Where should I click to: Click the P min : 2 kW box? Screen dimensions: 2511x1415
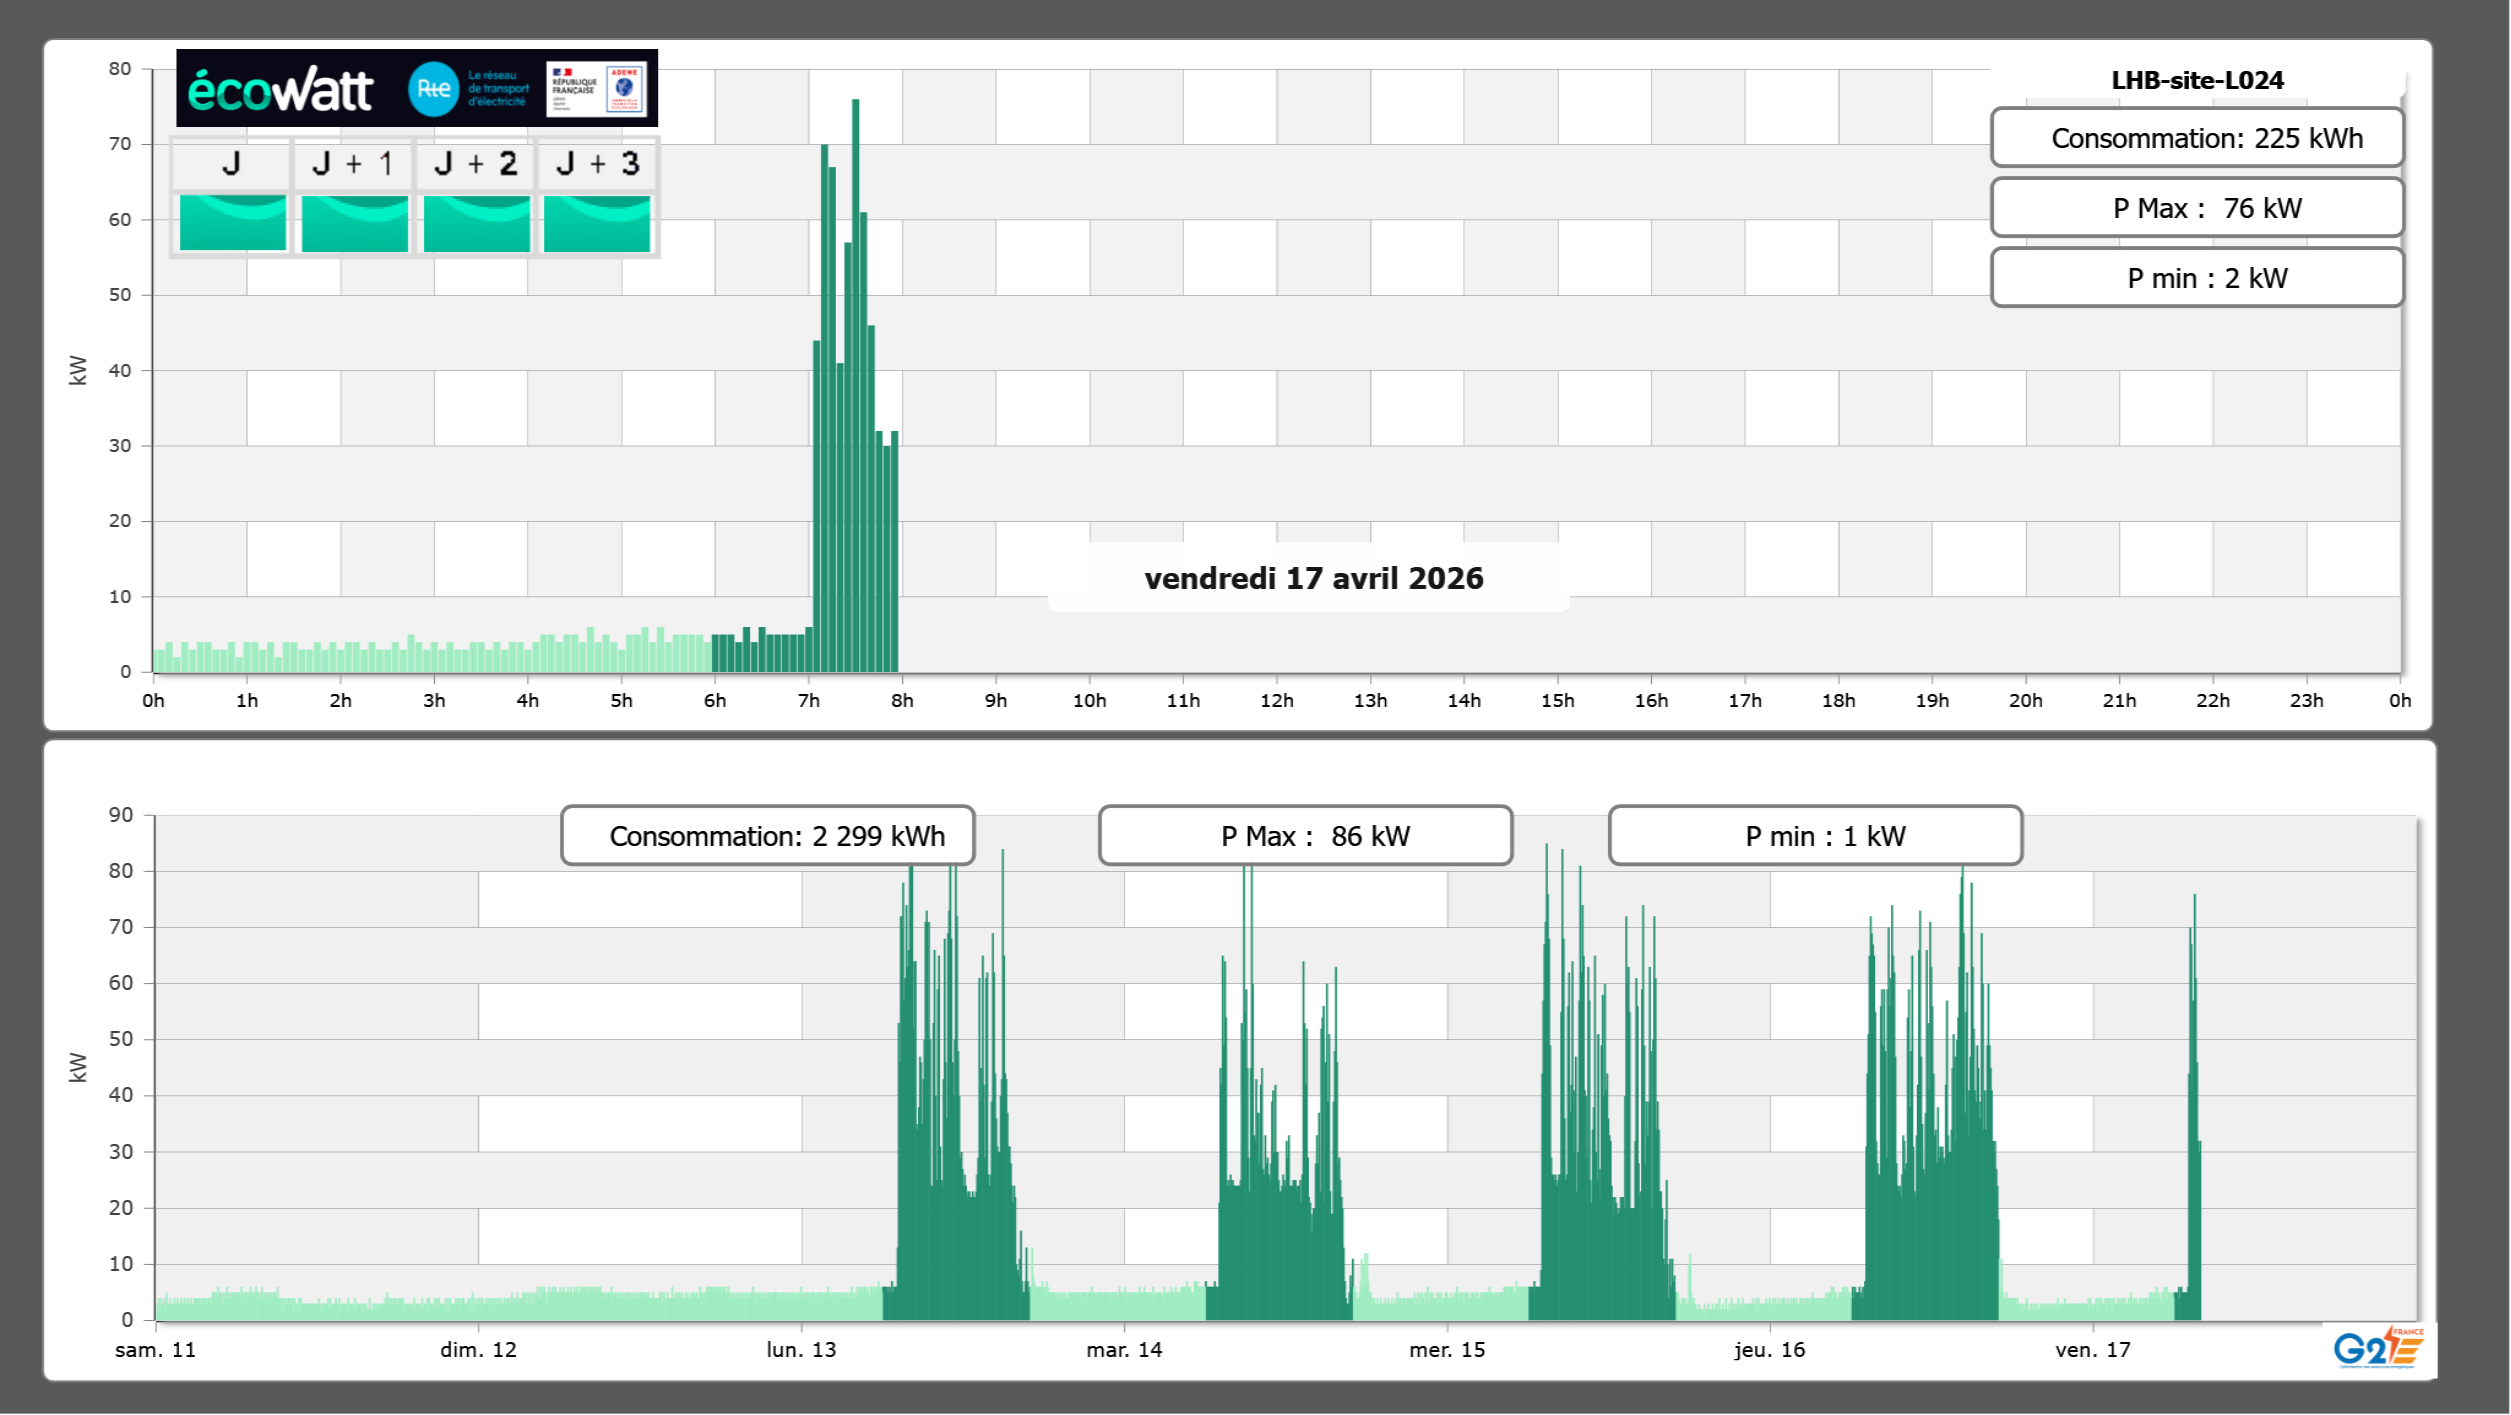[x=2196, y=278]
